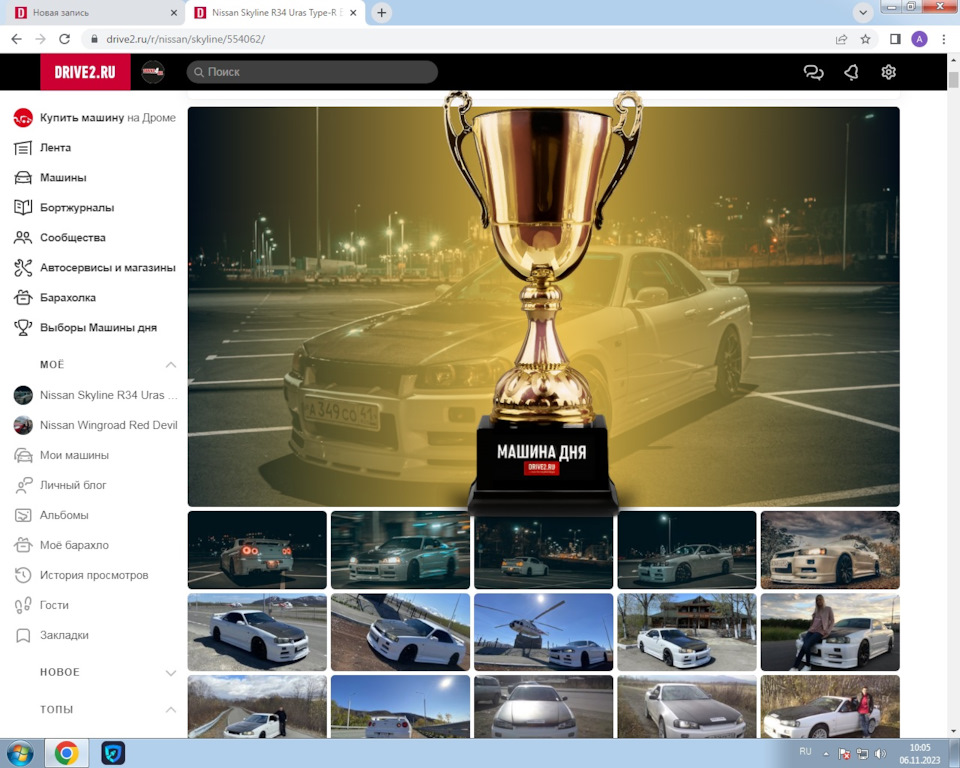This screenshot has height=768, width=960.
Task: Bookmark this page with star icon
Action: click(x=865, y=39)
